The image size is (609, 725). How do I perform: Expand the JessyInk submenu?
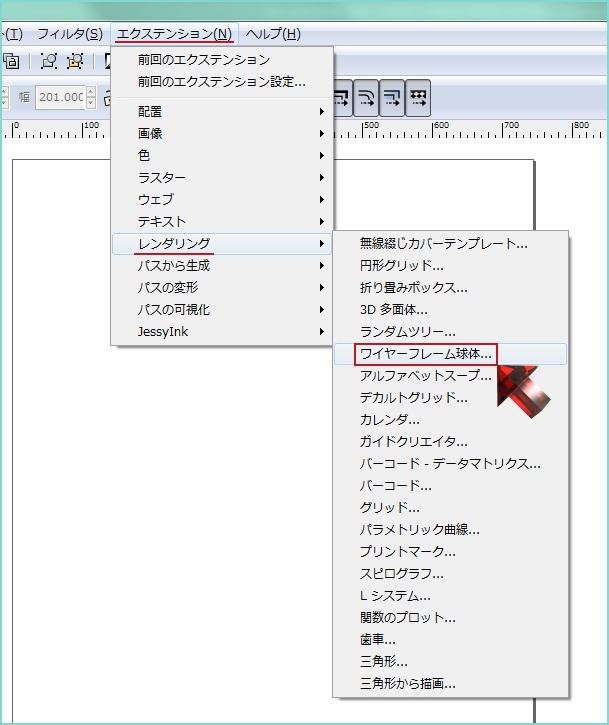coord(221,332)
